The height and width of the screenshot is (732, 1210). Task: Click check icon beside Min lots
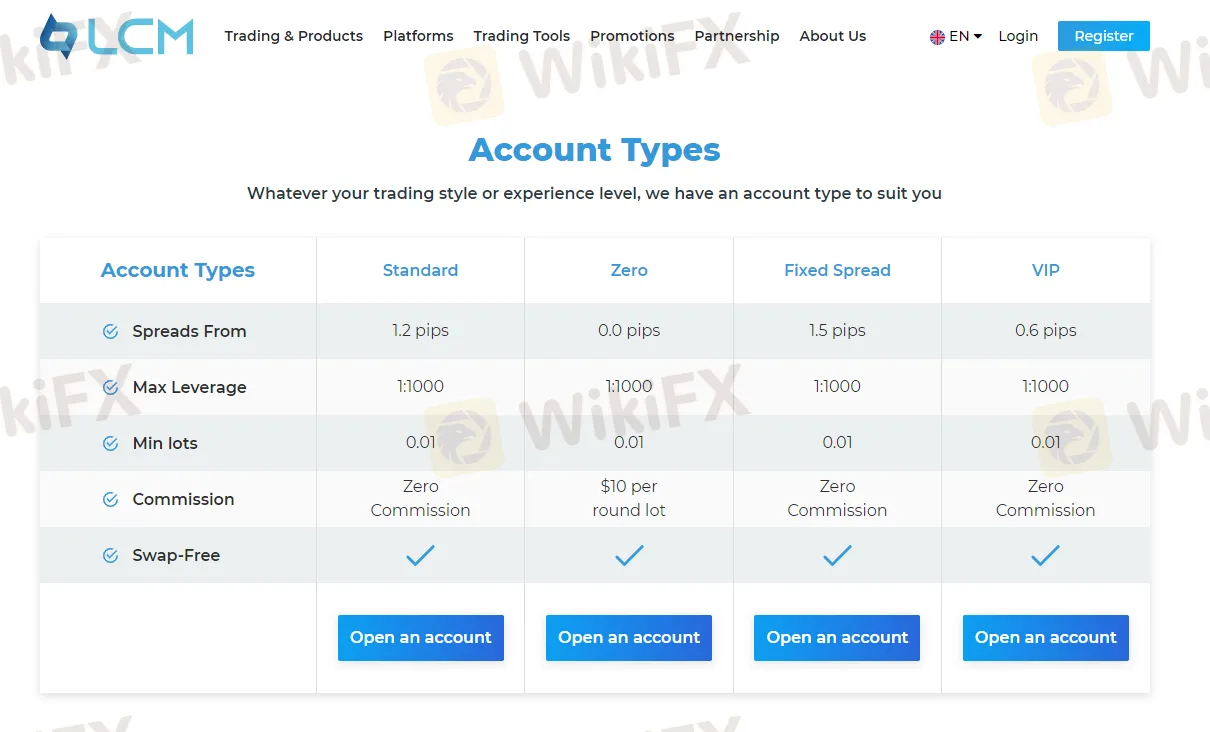[x=111, y=444]
